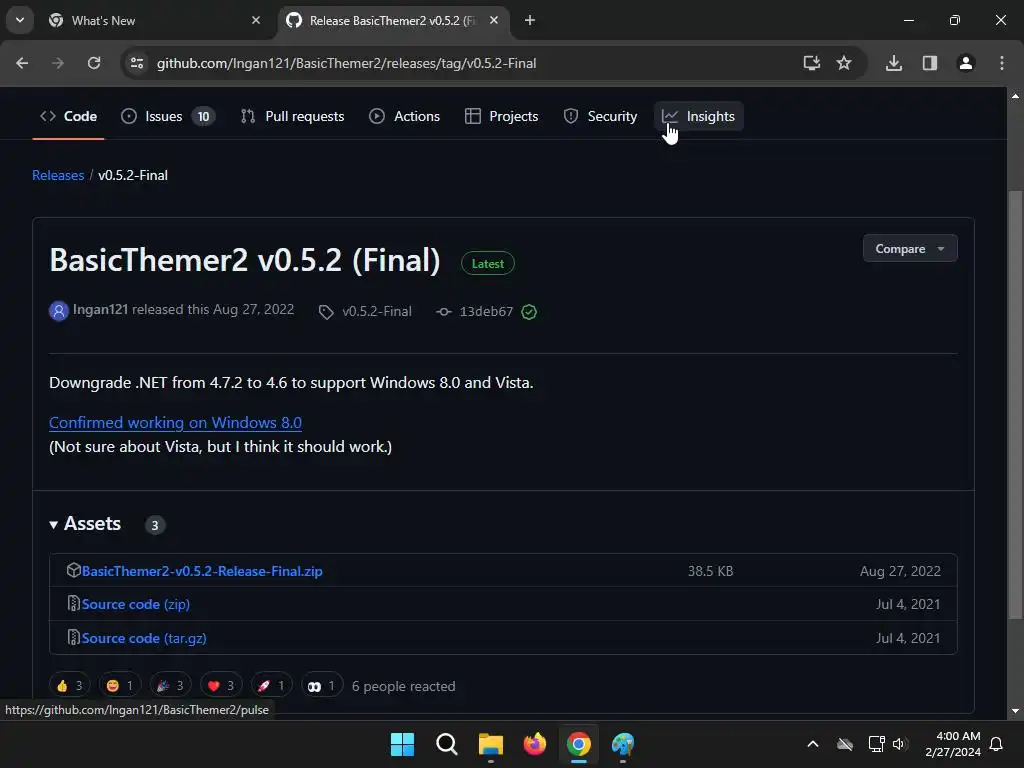
Task: Show hidden system tray icons
Action: pos(813,744)
